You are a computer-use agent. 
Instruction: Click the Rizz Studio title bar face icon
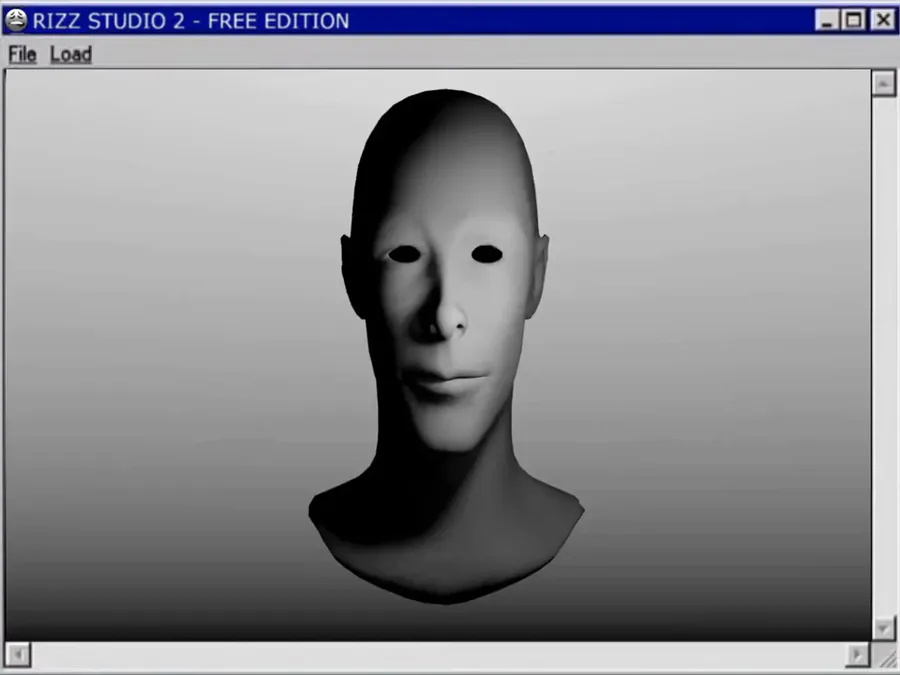15,20
